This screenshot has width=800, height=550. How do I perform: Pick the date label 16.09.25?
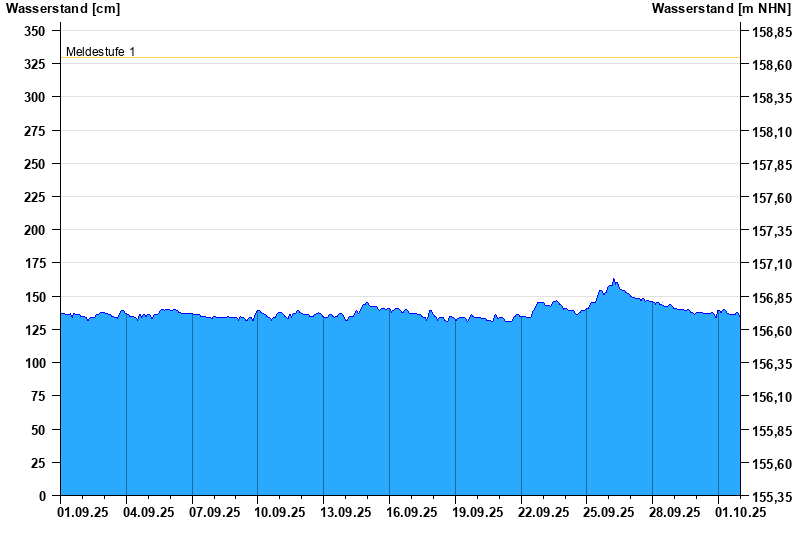tap(412, 512)
